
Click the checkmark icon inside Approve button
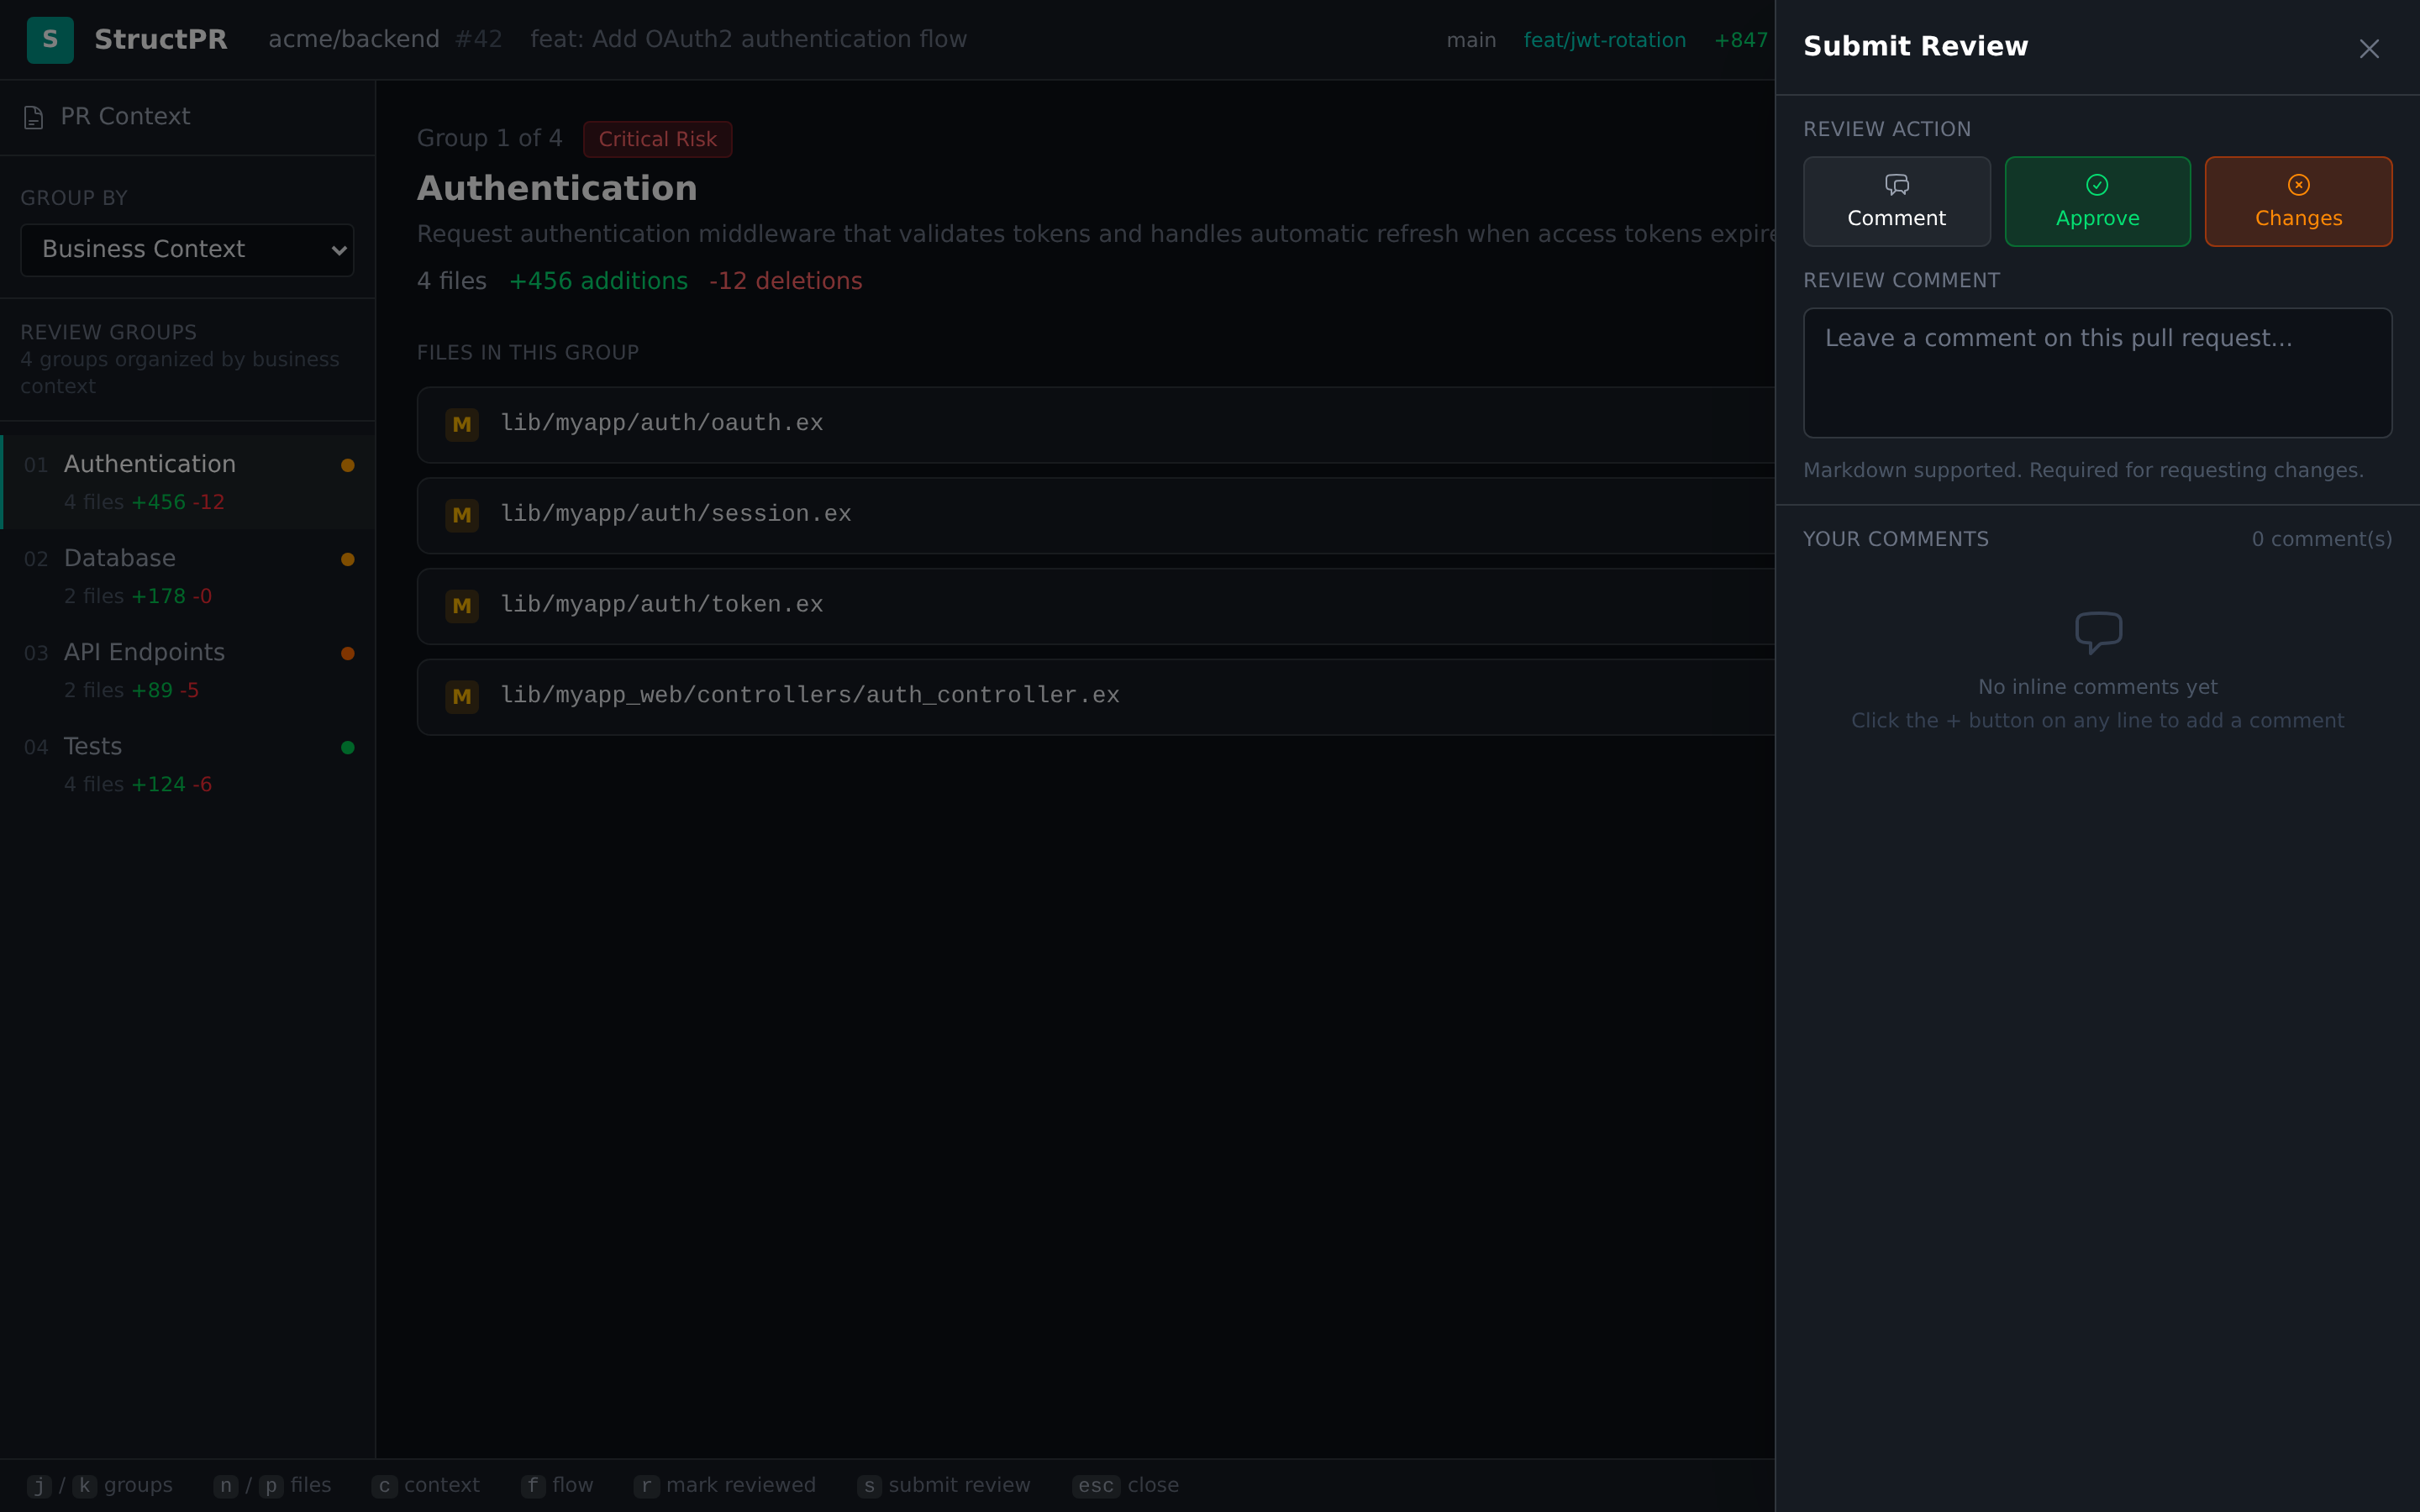point(2096,184)
